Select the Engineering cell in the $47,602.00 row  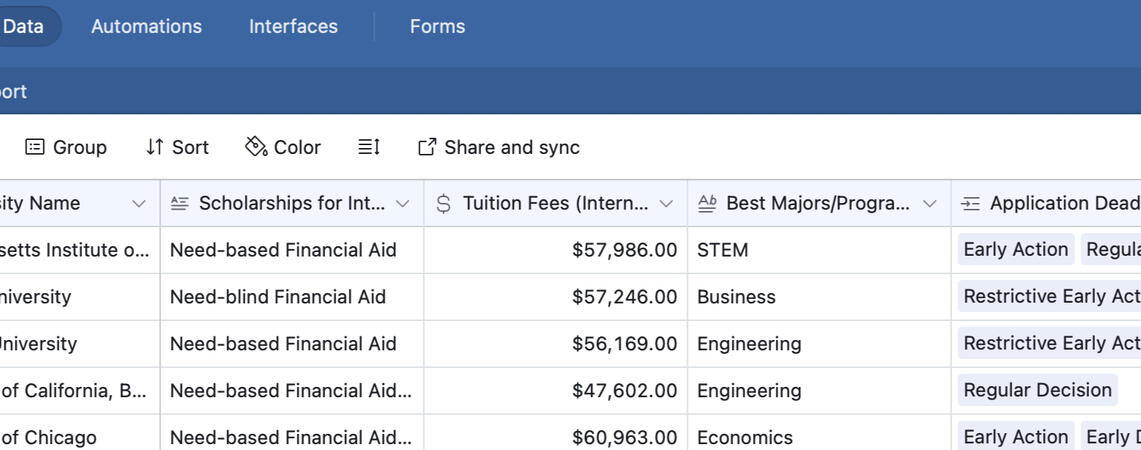(819, 390)
